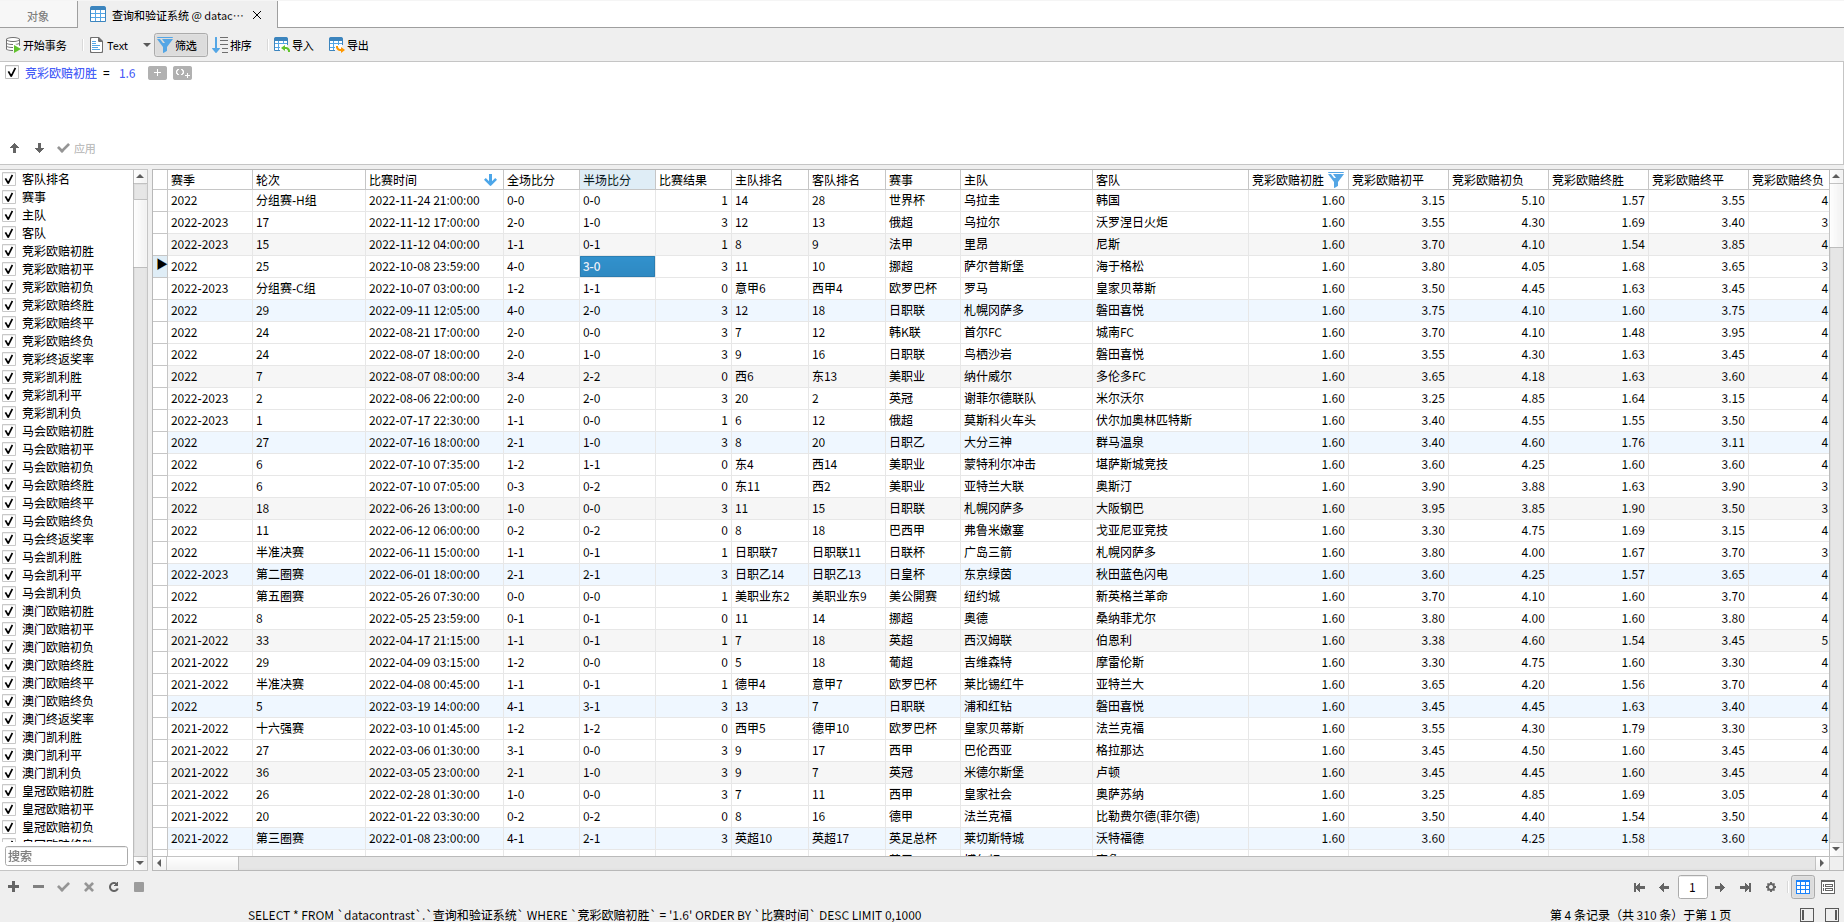
Task: Switch to grid view
Action: pyautogui.click(x=1803, y=887)
